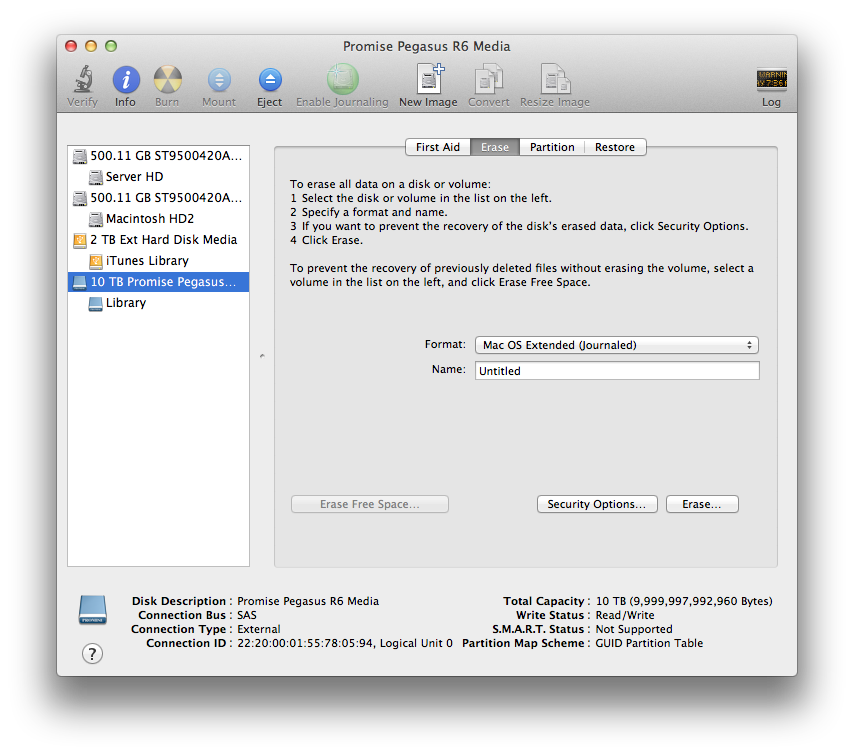Select the iTunes Library volume
Screen dimensions: 854x755
tap(158, 261)
